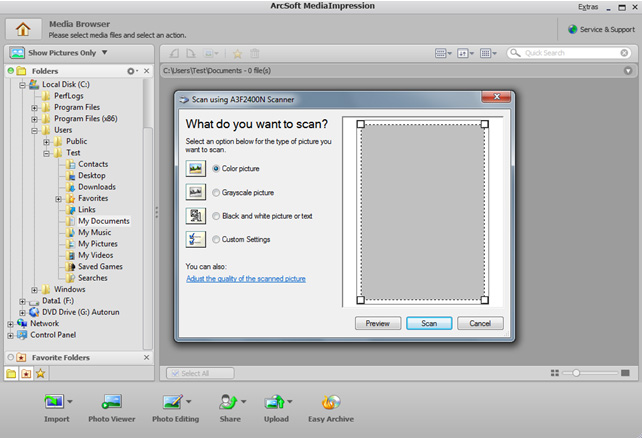Click small thumbnails grid icon
642x439 pixels.
555,373
